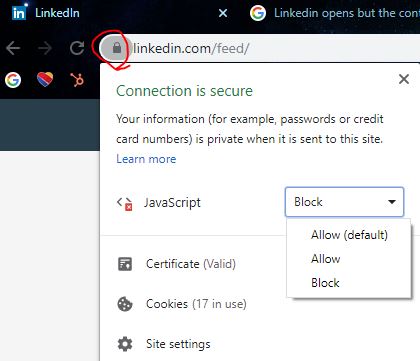Select Allow (default) option

[349, 235]
